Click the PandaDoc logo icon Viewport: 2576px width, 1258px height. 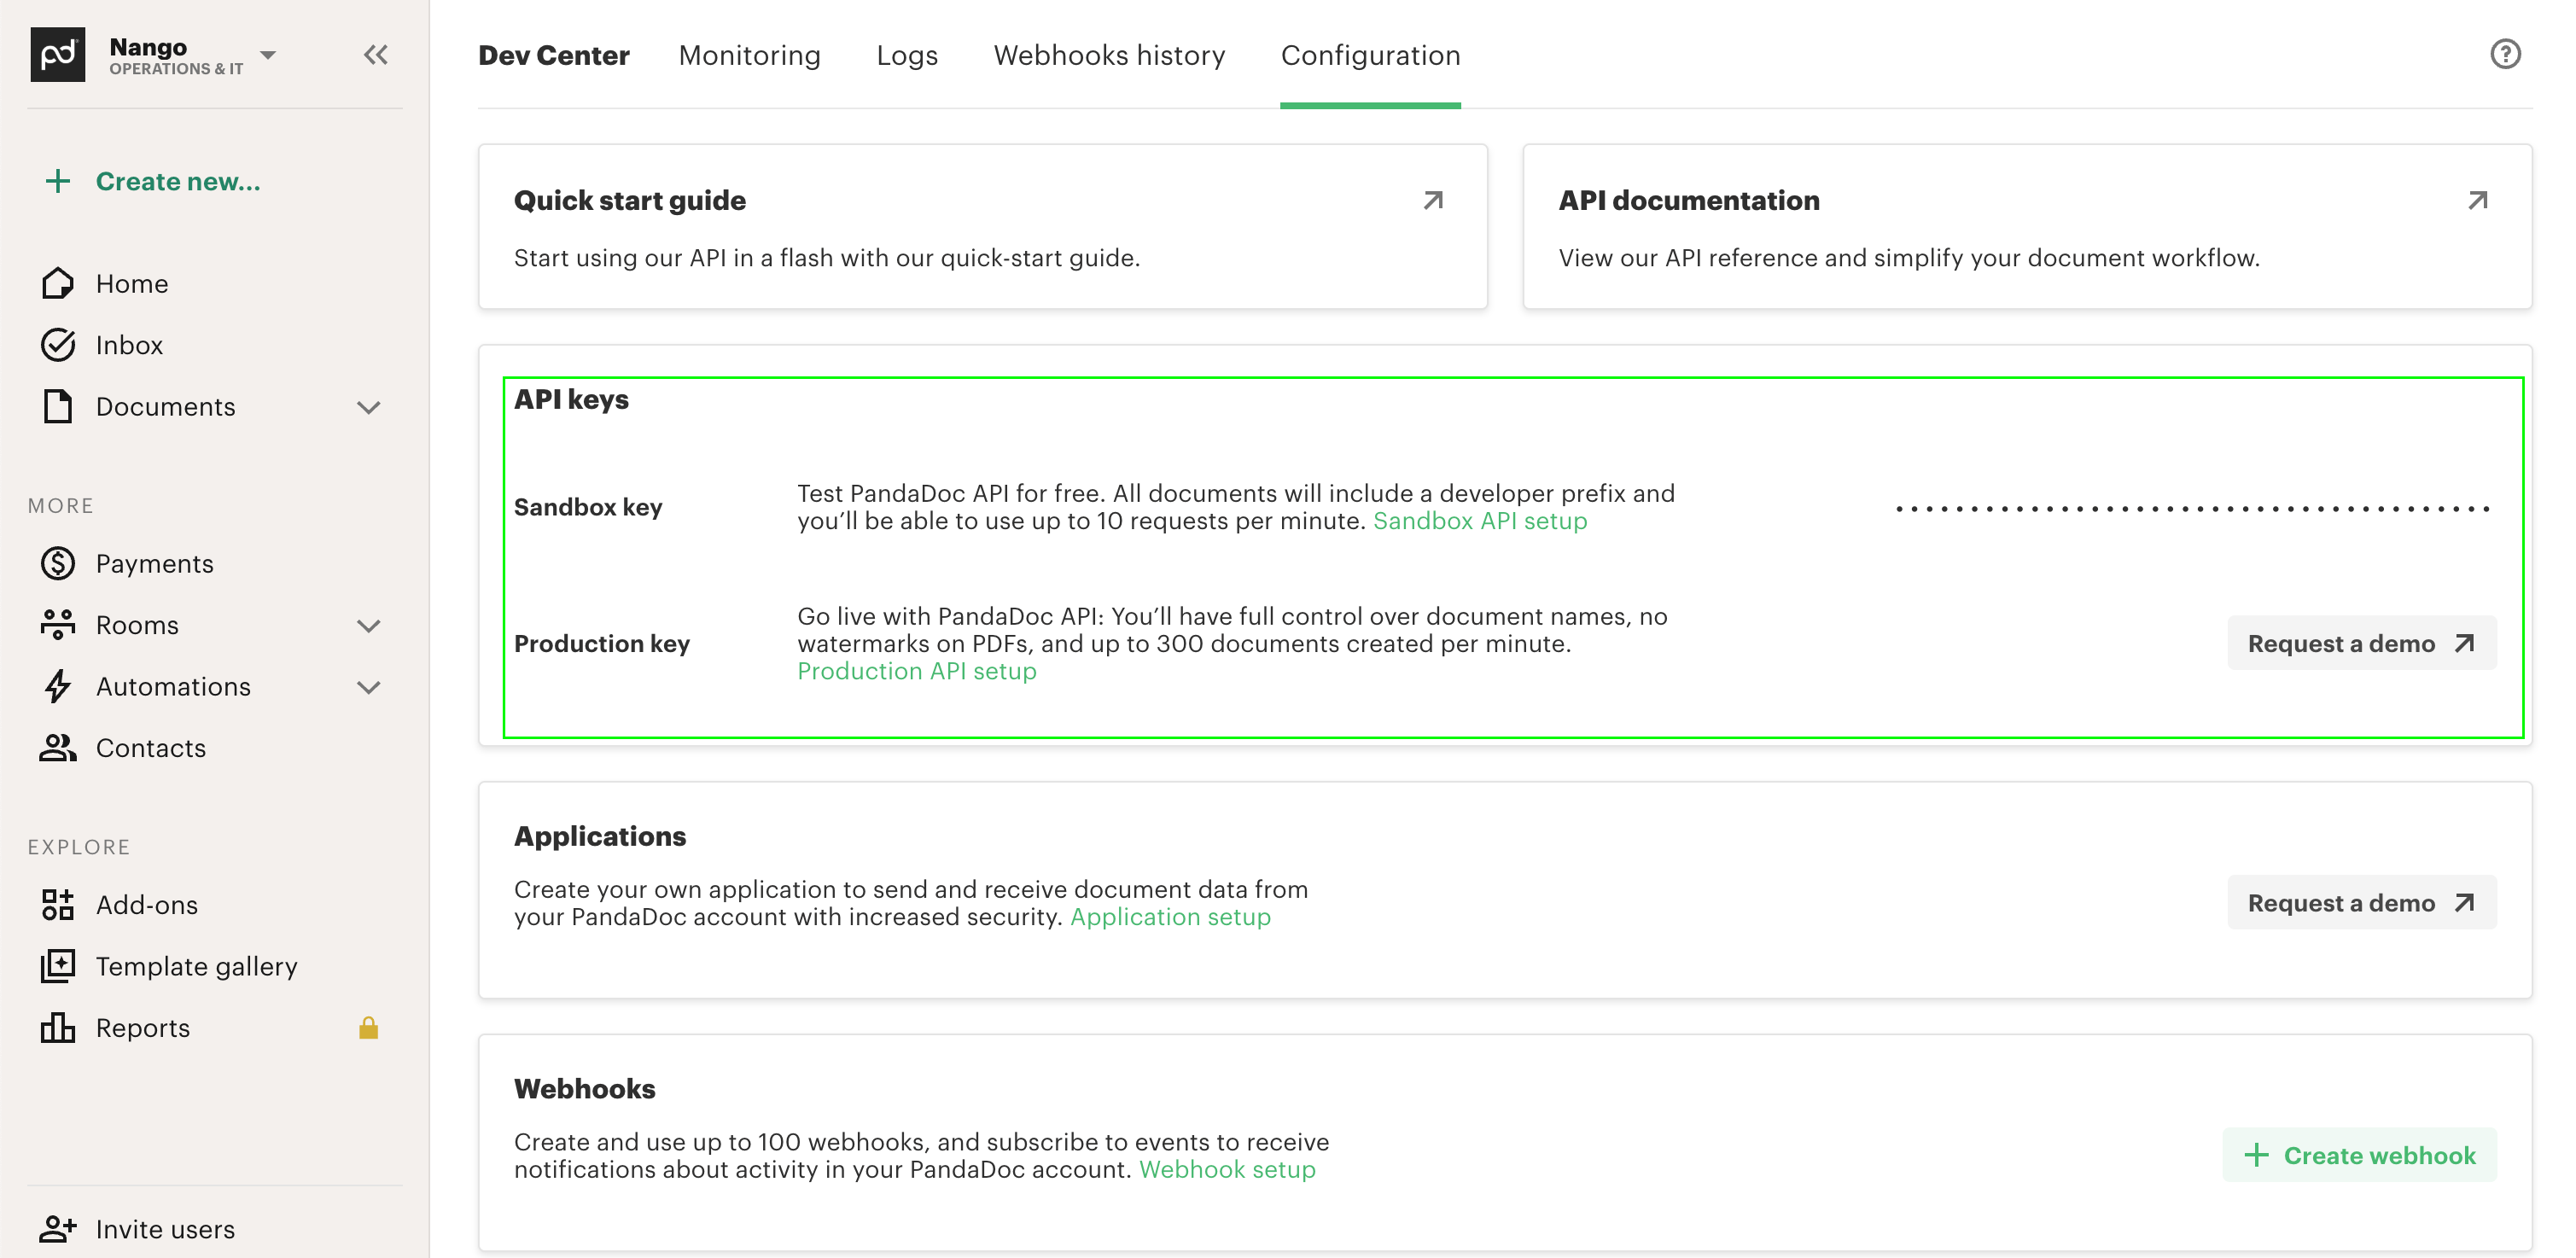coord(57,55)
